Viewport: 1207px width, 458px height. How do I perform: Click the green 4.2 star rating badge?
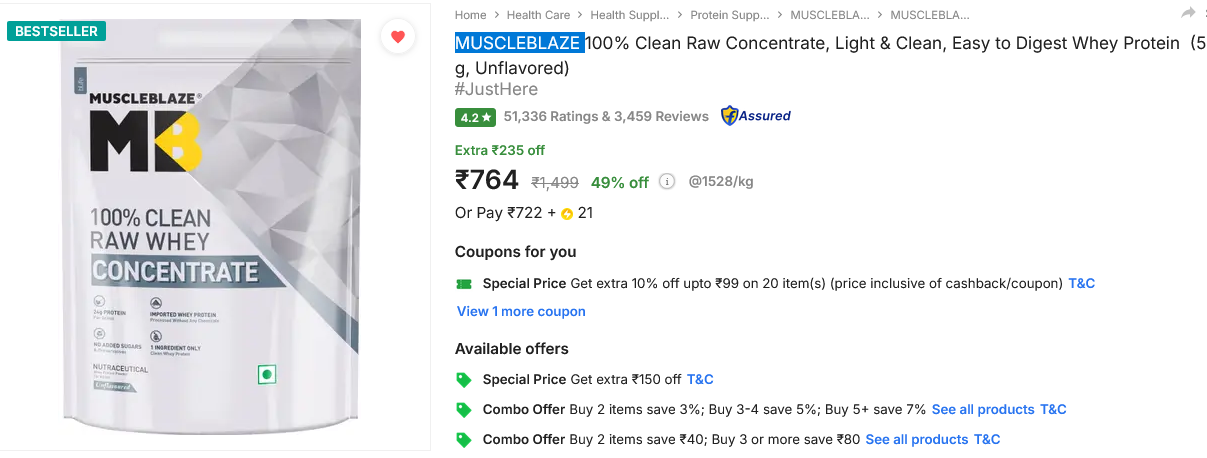click(x=475, y=117)
